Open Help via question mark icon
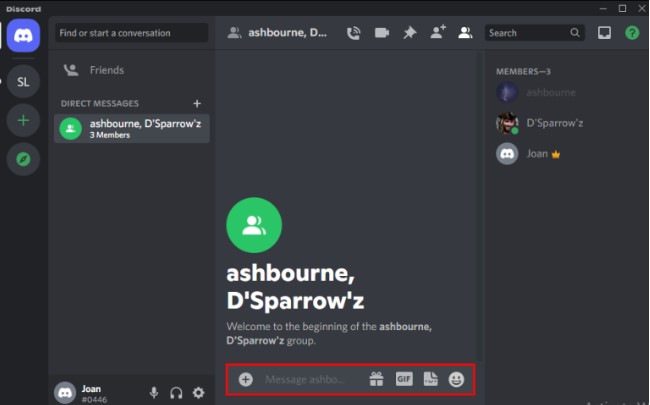The height and width of the screenshot is (405, 650). tap(632, 33)
